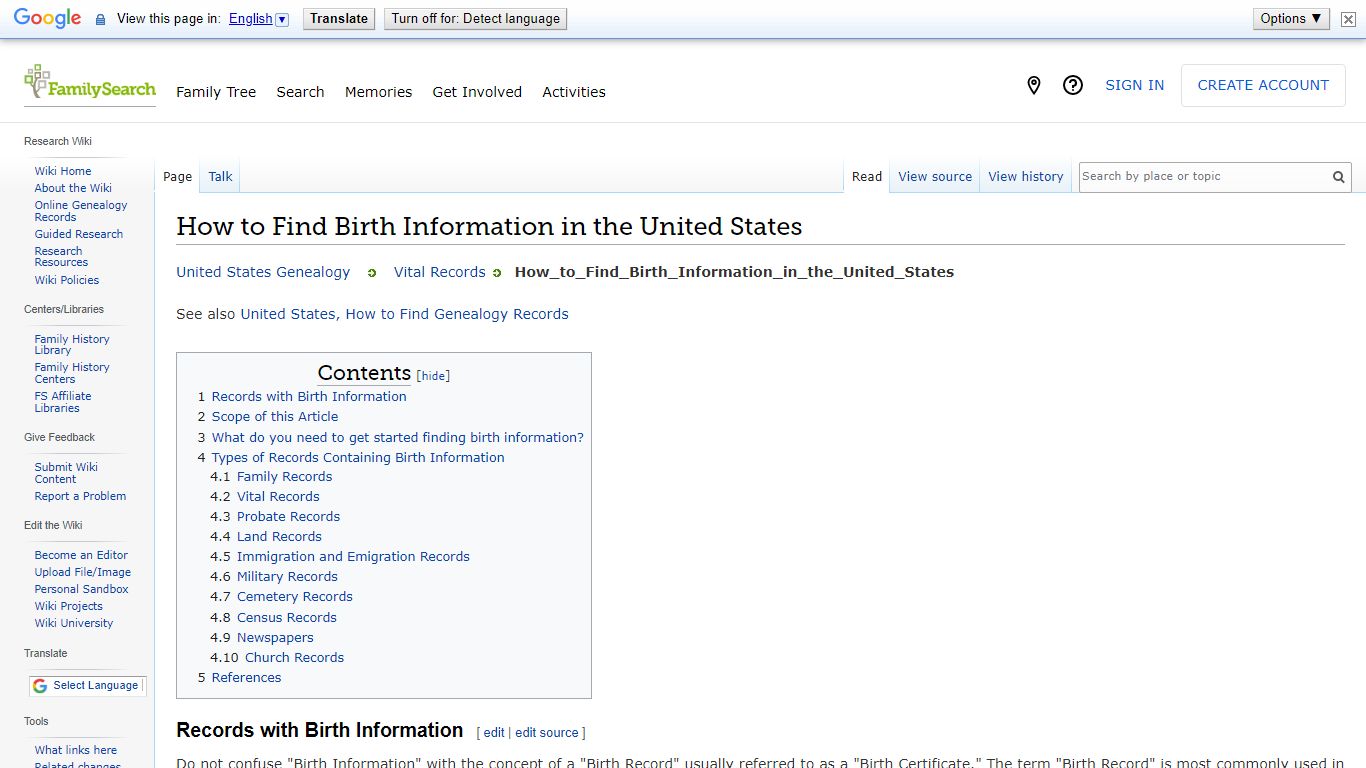This screenshot has height=768, width=1366.
Task: Click edit source link beside section heading
Action: click(x=546, y=733)
